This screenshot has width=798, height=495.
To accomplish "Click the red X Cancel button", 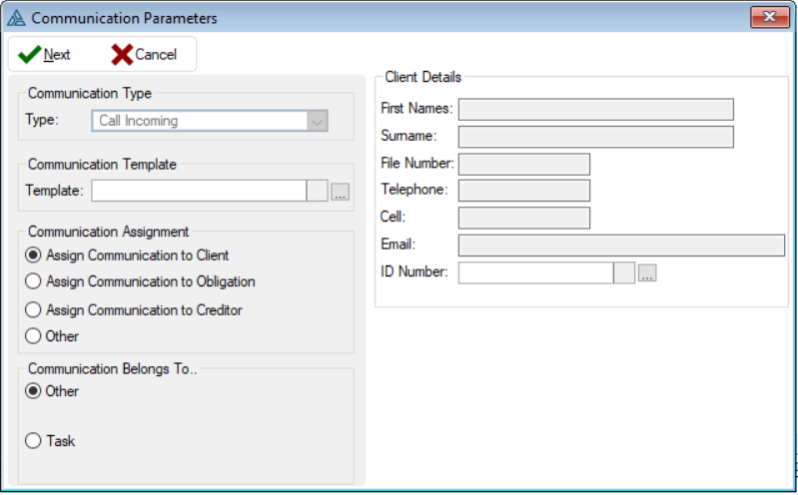I will point(144,54).
